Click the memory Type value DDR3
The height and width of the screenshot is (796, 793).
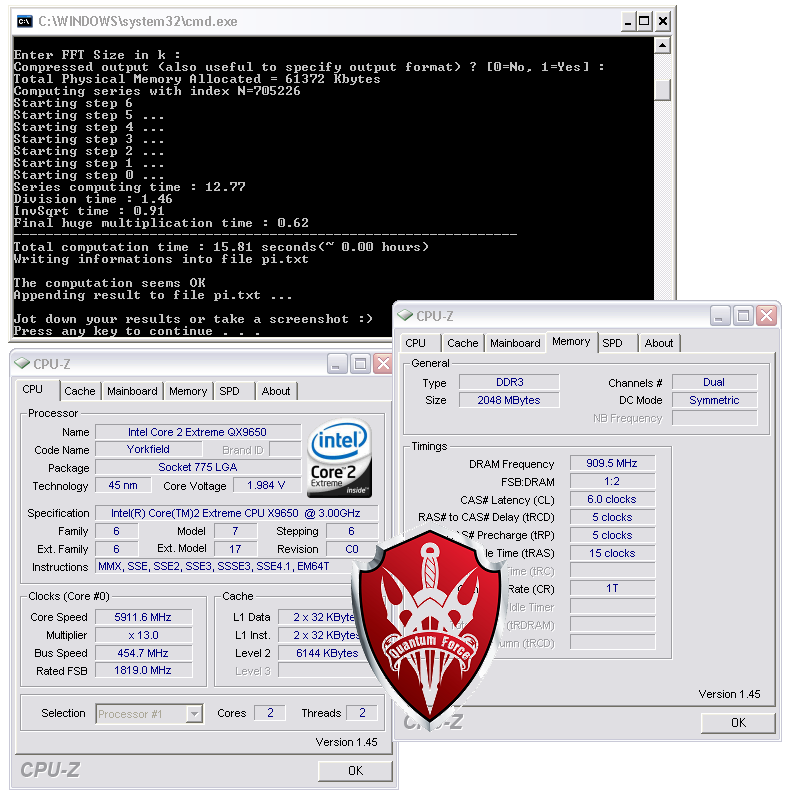[509, 382]
